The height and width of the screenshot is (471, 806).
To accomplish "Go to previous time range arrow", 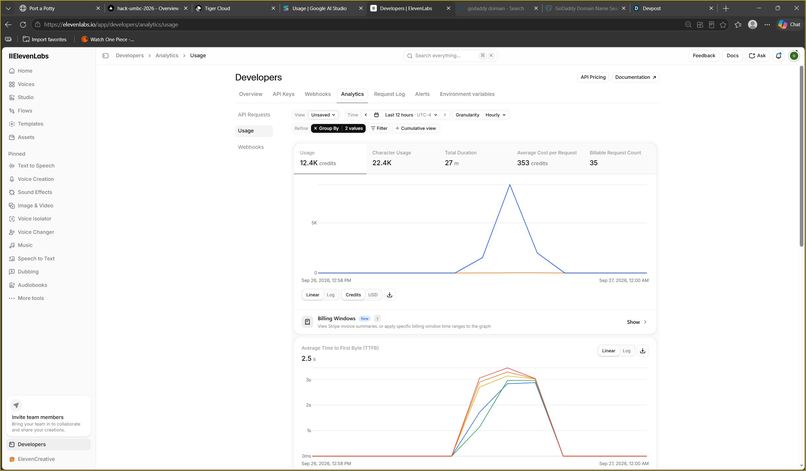I will point(366,115).
